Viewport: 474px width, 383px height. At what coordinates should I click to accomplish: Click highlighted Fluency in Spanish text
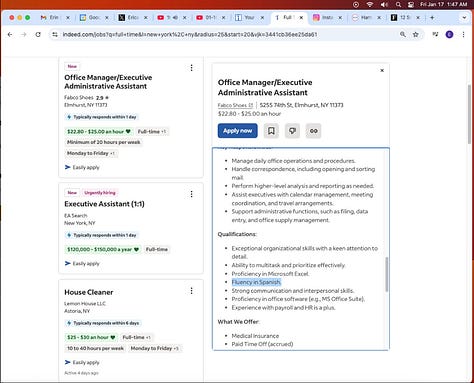coord(256,282)
